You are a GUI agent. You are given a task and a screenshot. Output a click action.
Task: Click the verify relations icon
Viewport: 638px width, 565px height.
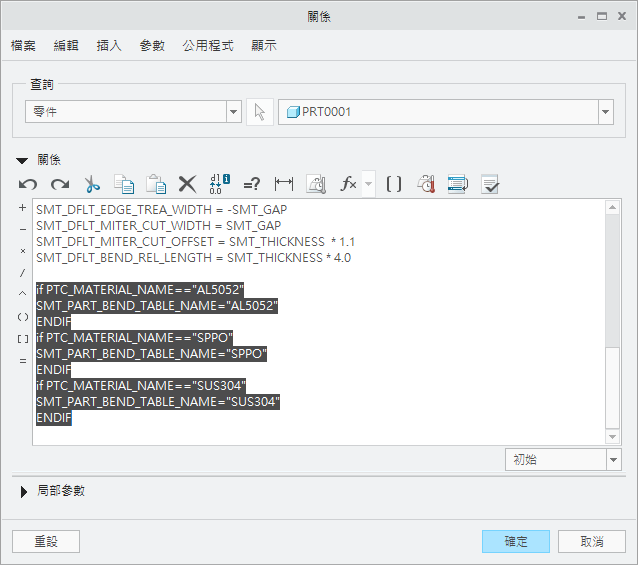[490, 184]
